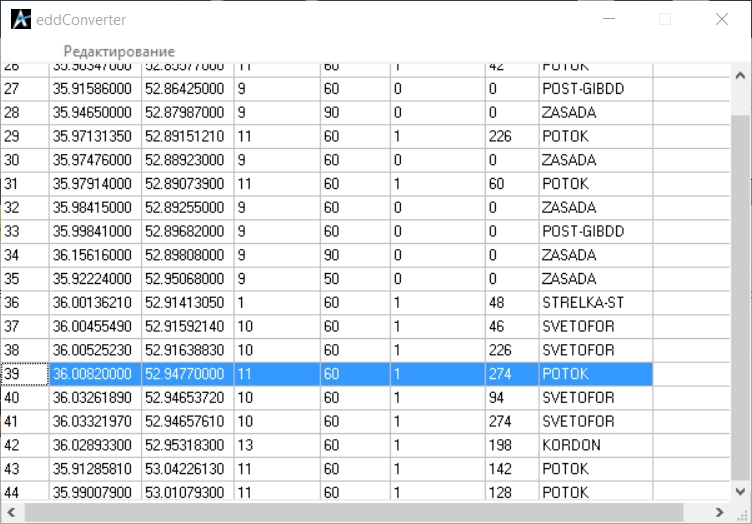Click the 36.15616000 coordinate cell
This screenshot has width=752, height=524.
coord(95,255)
